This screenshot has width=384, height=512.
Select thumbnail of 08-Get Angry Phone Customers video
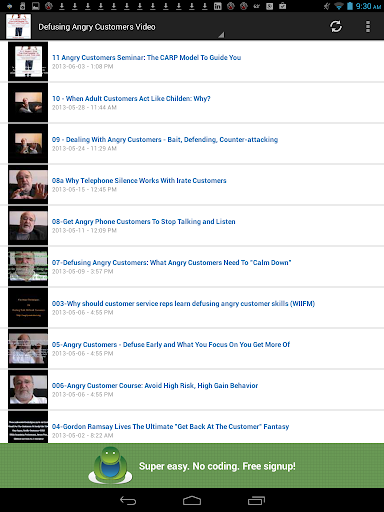[x=28, y=225]
